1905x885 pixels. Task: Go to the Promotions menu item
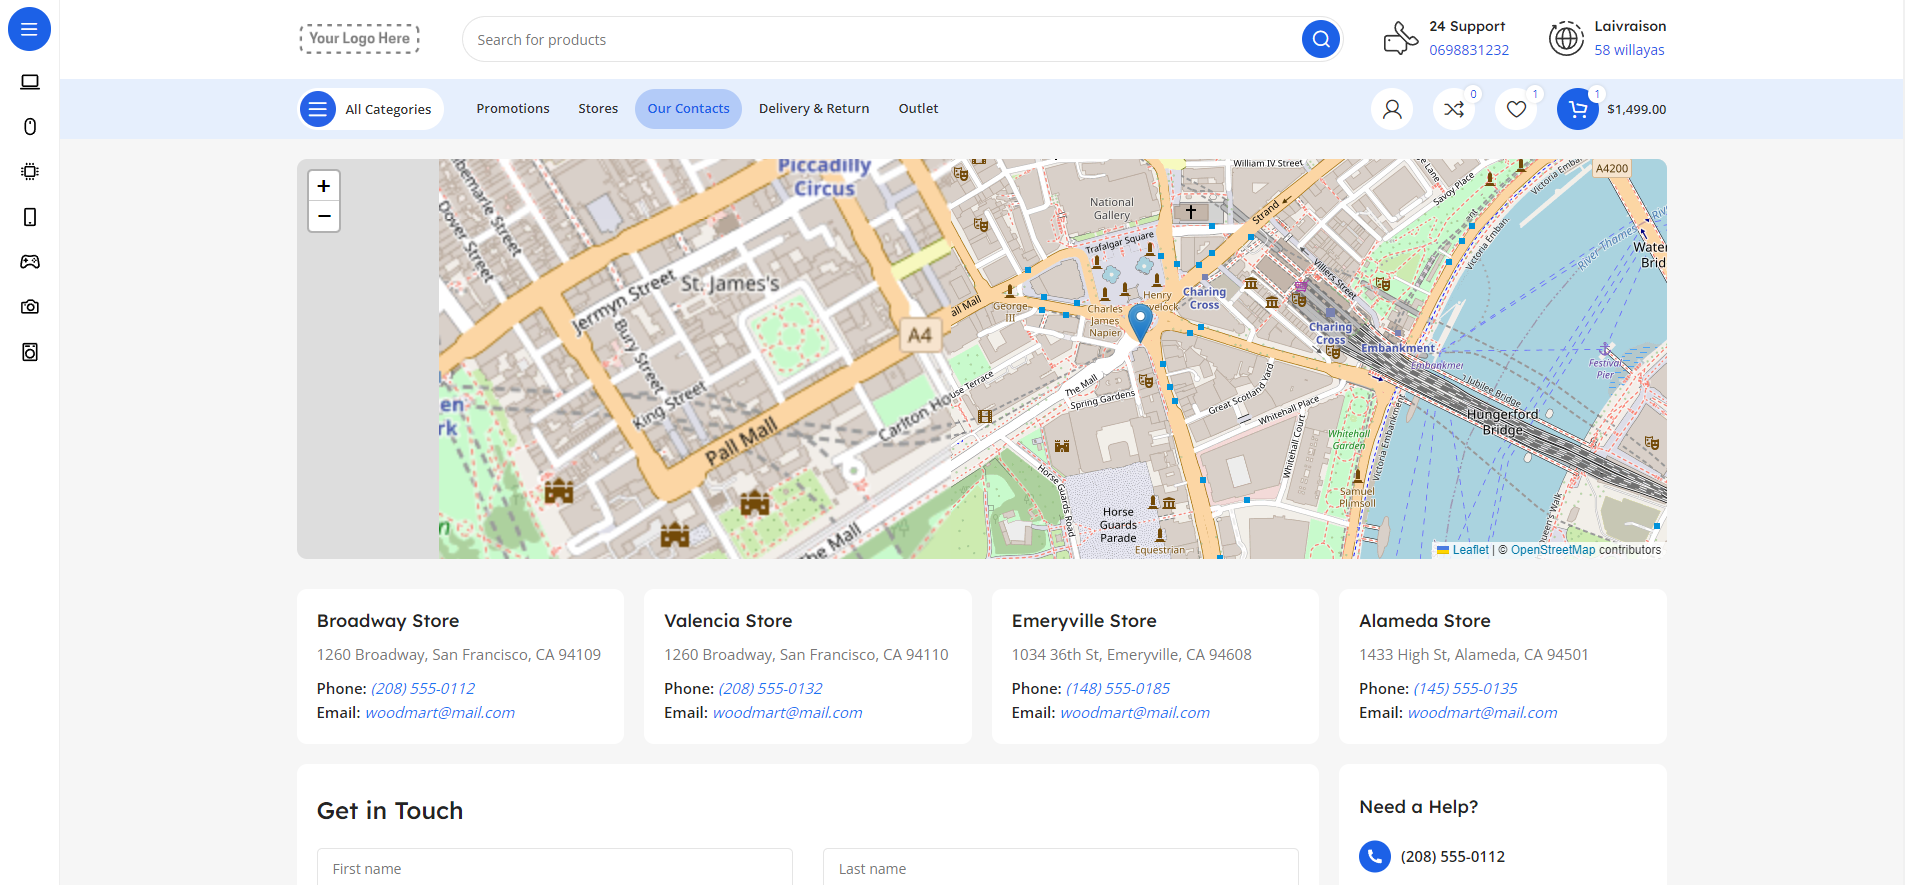[512, 109]
